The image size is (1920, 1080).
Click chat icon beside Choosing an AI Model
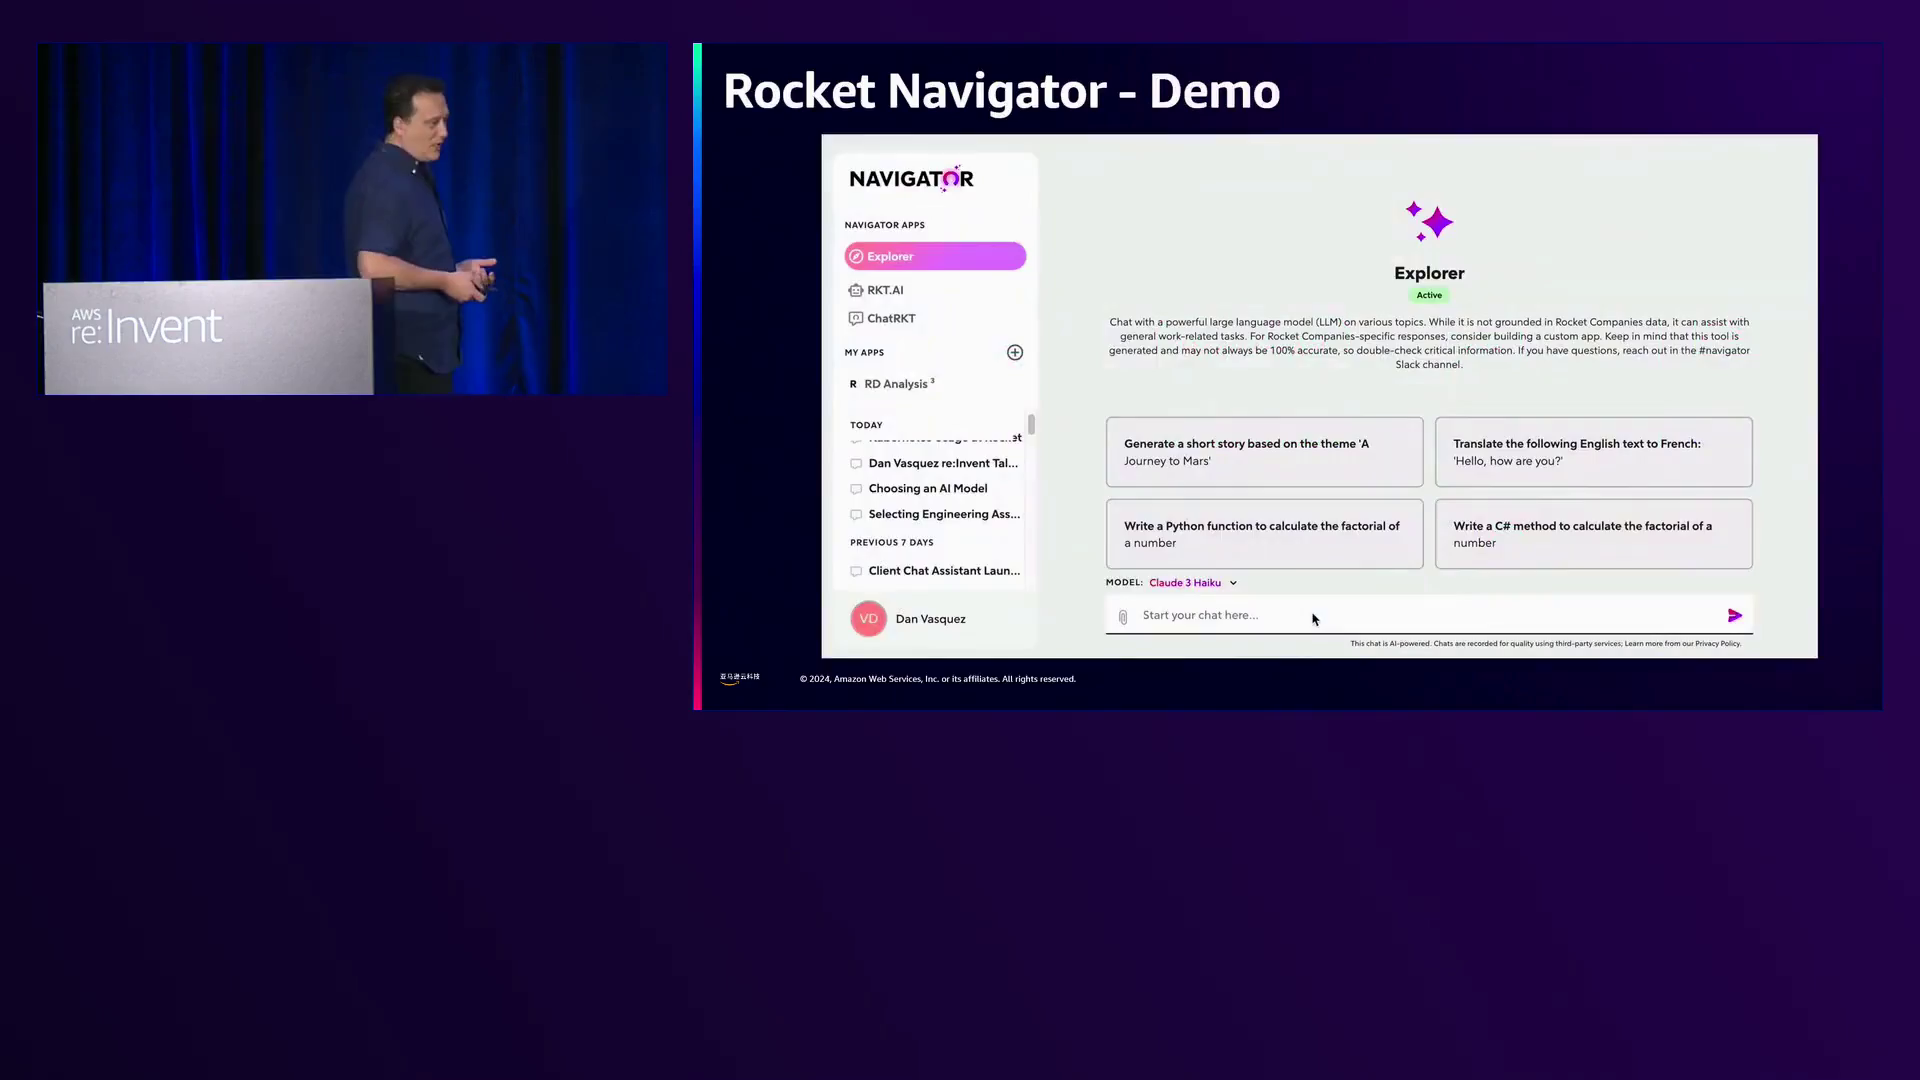coord(856,489)
